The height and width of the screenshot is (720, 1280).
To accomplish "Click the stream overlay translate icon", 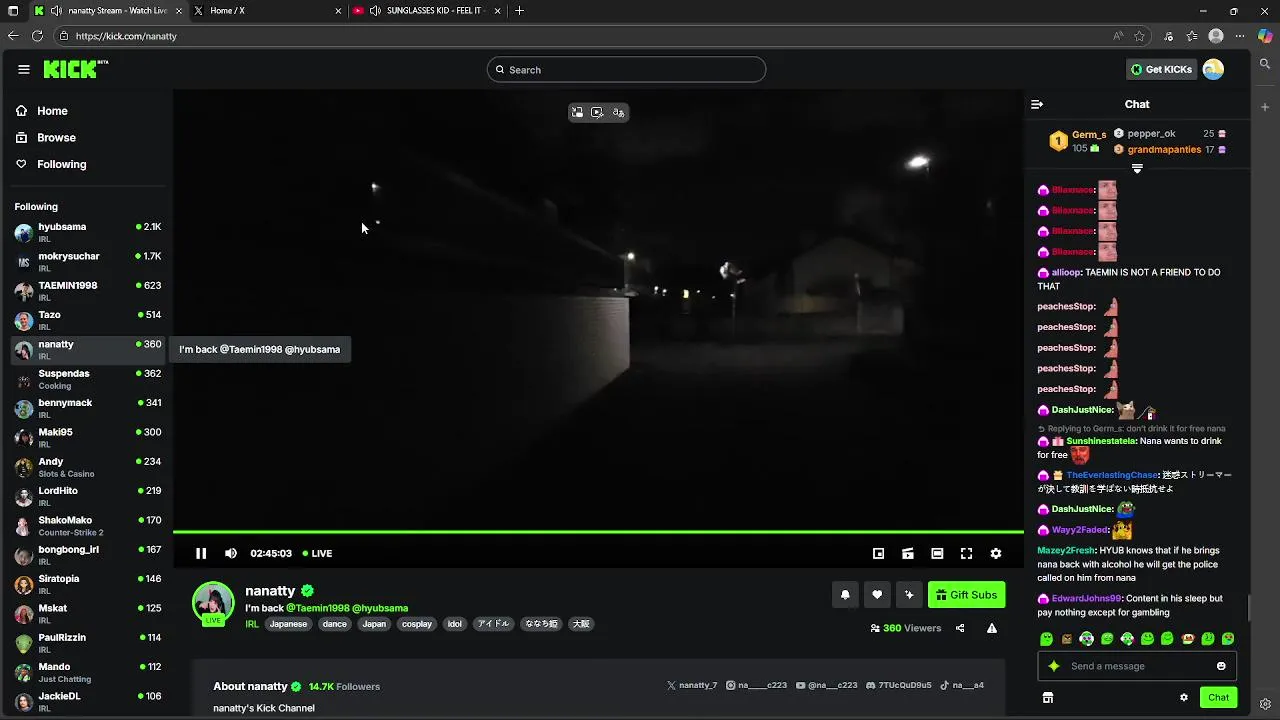I will coord(618,112).
